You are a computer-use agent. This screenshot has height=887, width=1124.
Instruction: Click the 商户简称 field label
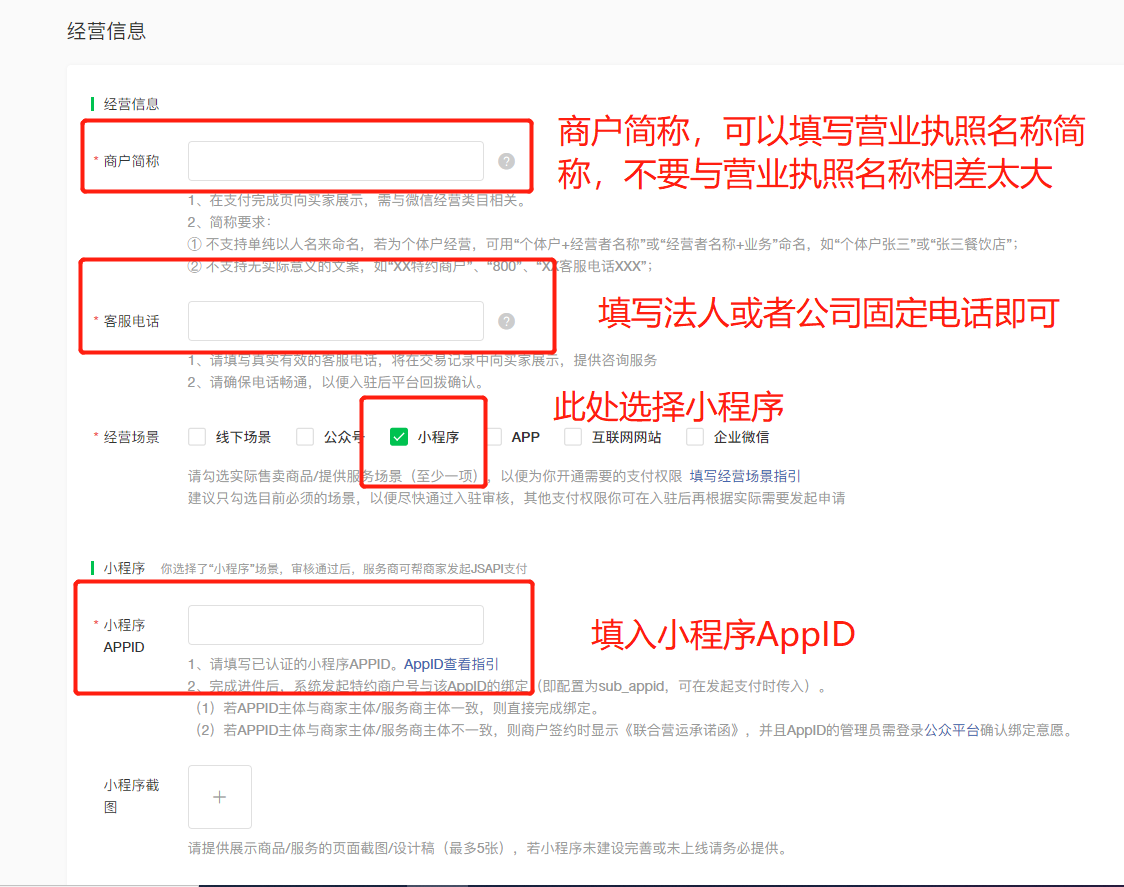(x=131, y=161)
